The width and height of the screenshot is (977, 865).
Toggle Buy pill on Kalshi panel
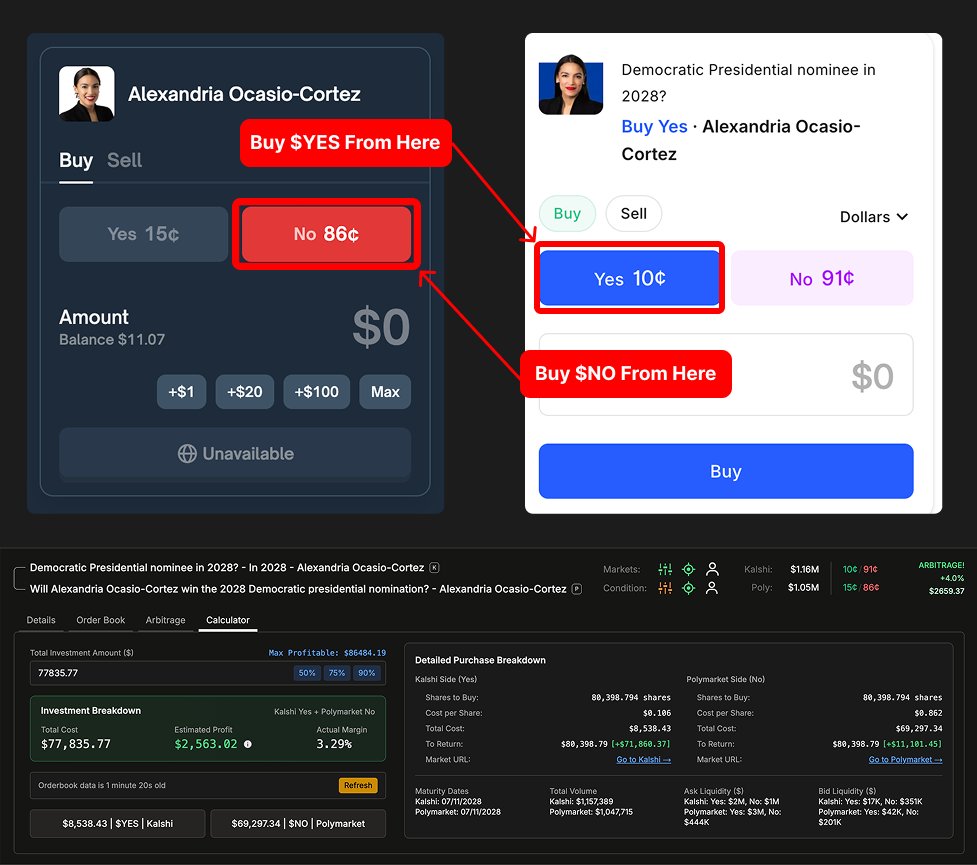[x=567, y=214]
